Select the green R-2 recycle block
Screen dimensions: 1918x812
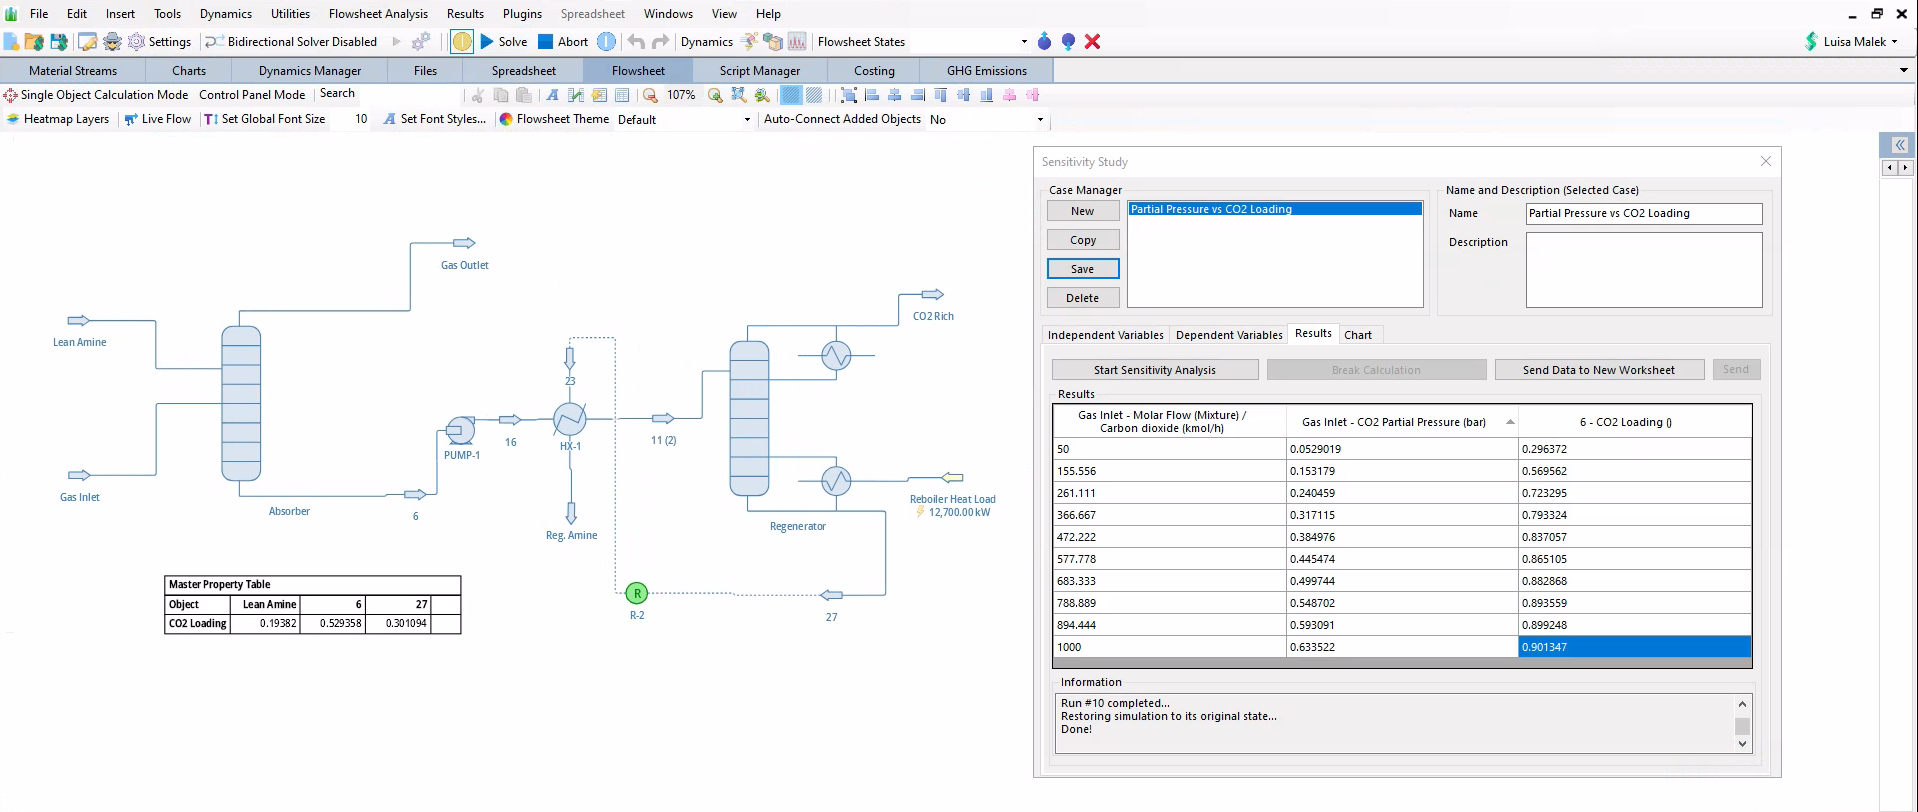pyautogui.click(x=637, y=593)
